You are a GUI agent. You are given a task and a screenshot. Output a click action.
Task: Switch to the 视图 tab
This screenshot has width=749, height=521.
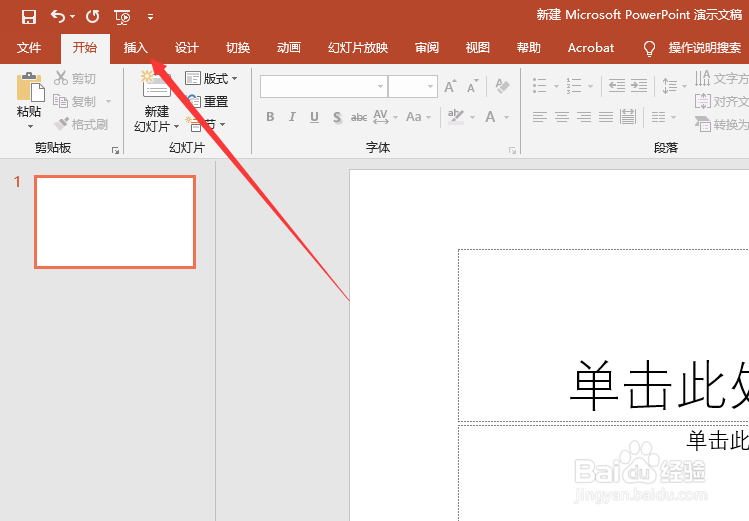pos(478,48)
